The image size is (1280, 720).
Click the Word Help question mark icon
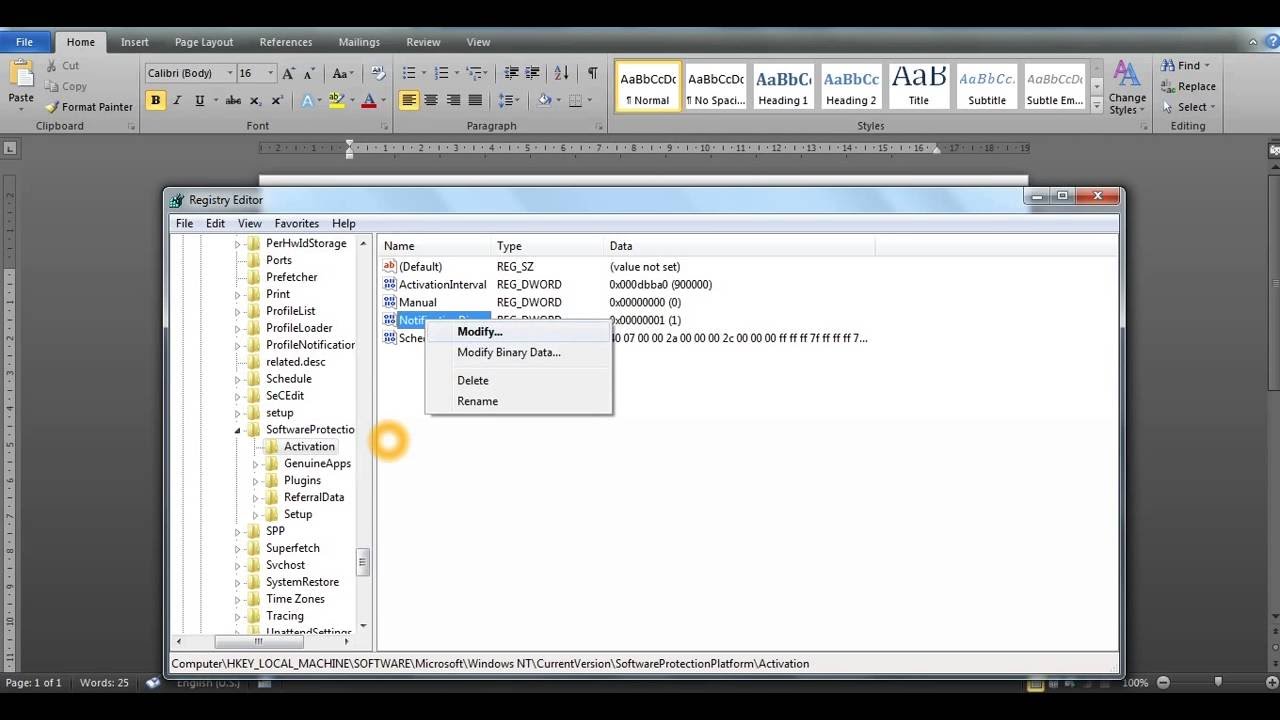coord(1270,42)
